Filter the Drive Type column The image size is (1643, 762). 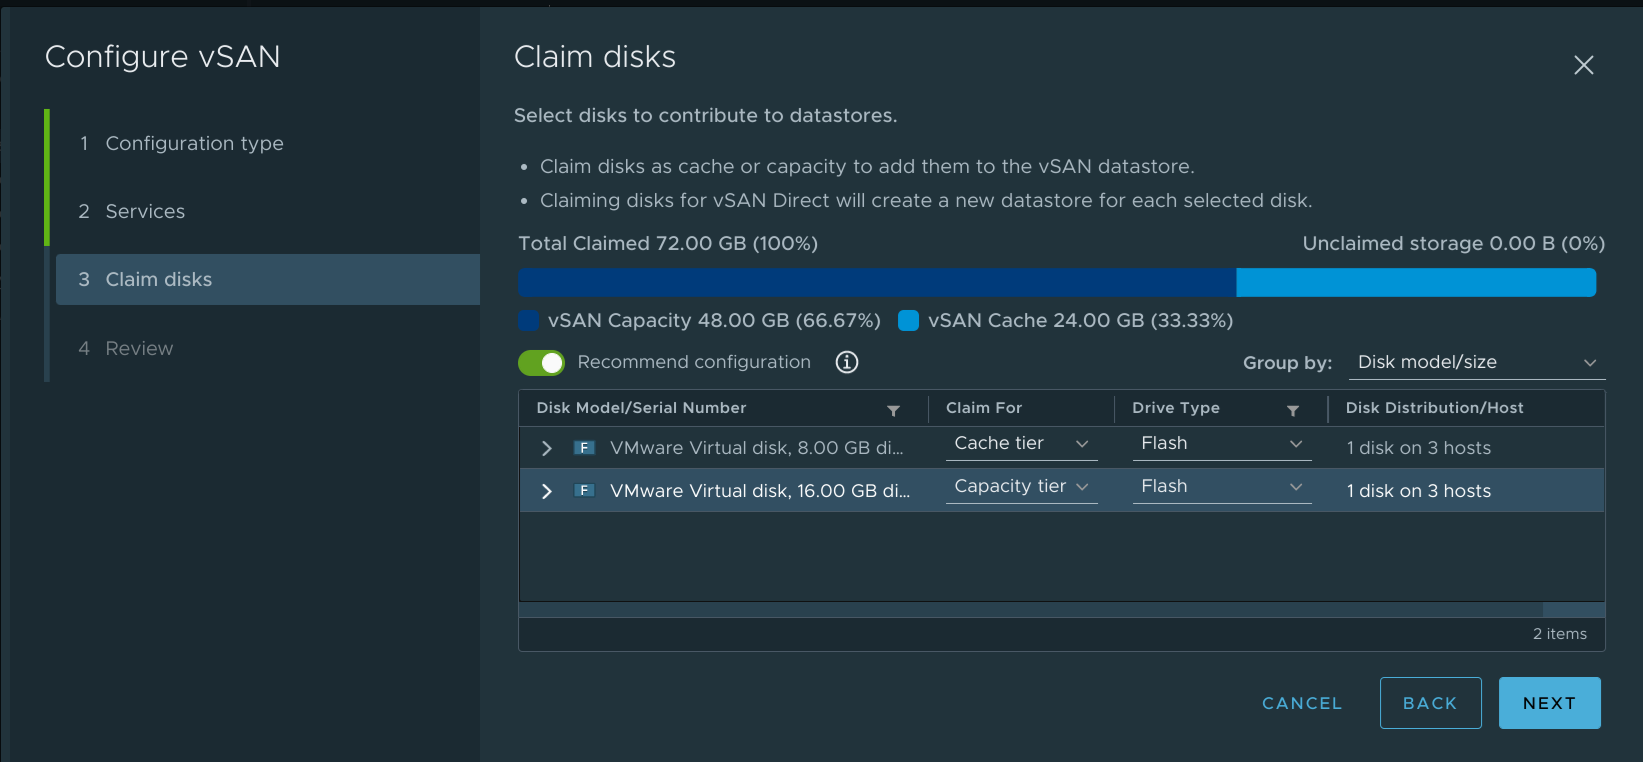pos(1292,410)
